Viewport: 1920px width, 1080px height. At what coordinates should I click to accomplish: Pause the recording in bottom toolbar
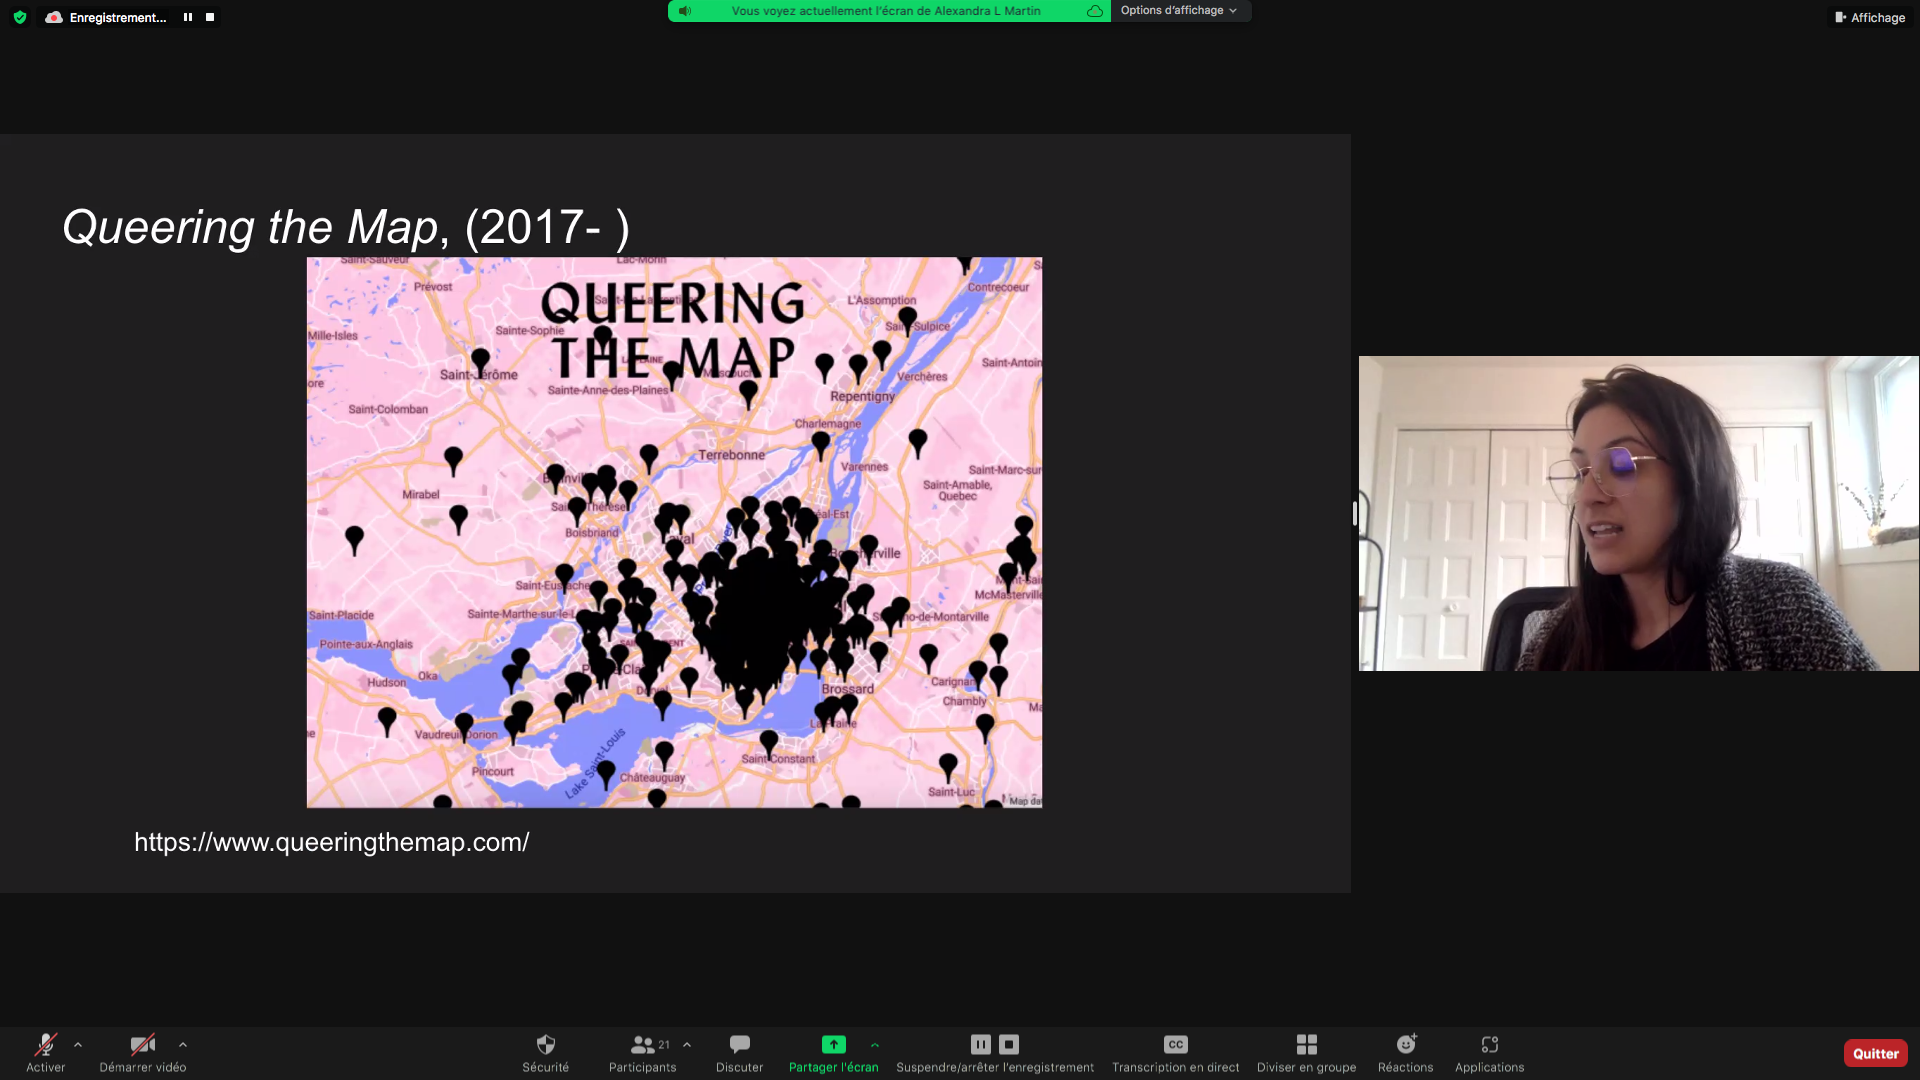coord(980,1045)
